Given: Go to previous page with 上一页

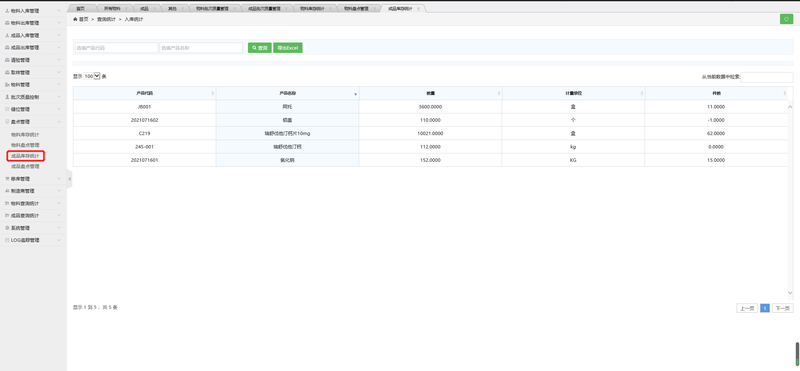Looking at the screenshot, I should pos(747,308).
